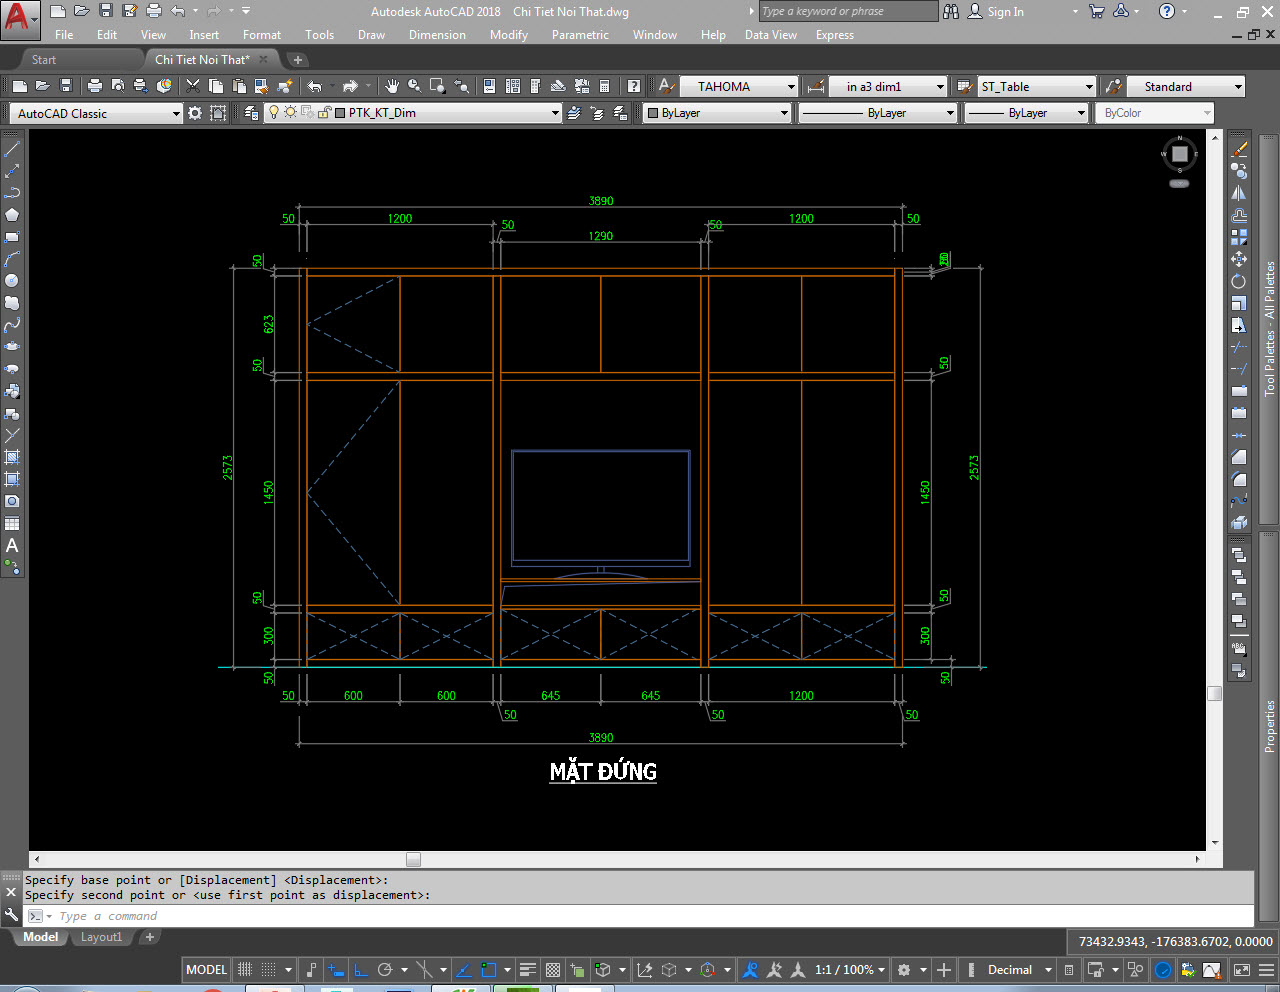Toggle snap mode in status bar

tap(268, 969)
